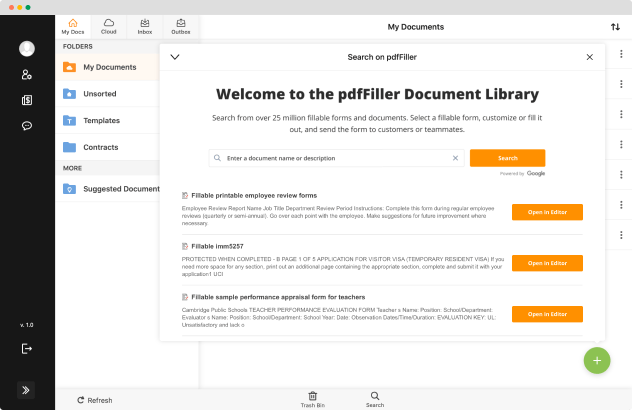
Task: Click the document icon beside teacher appraisal form
Action: point(185,297)
